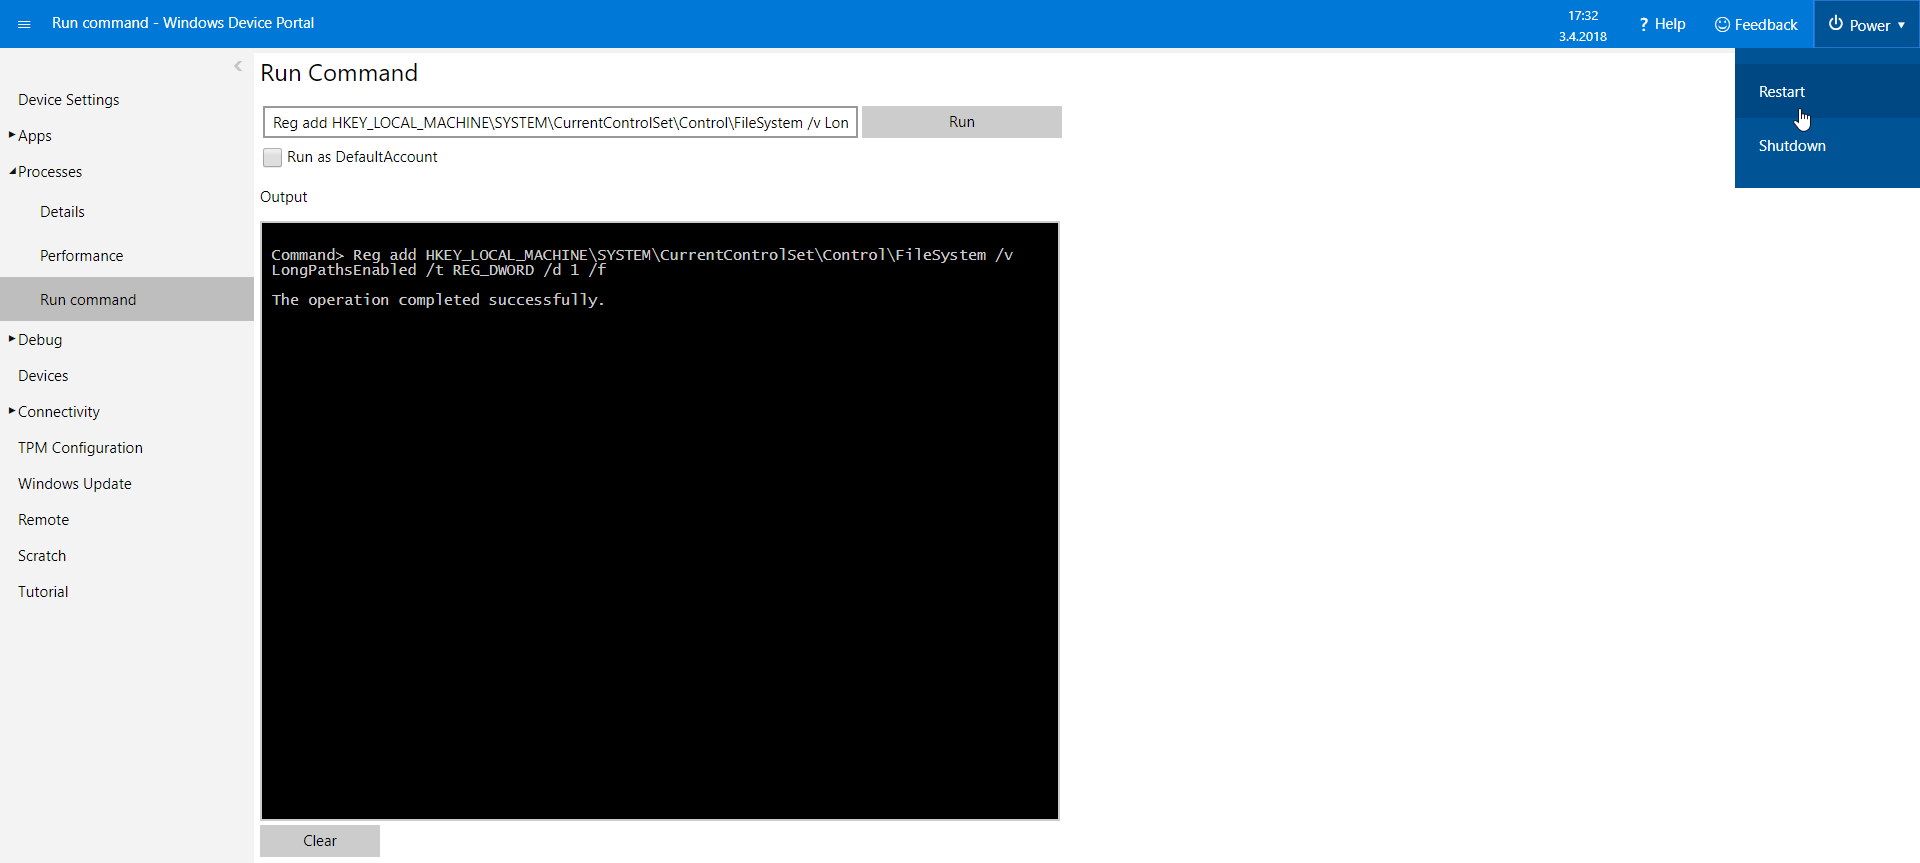
Task: Clear the command output
Action: (x=320, y=841)
